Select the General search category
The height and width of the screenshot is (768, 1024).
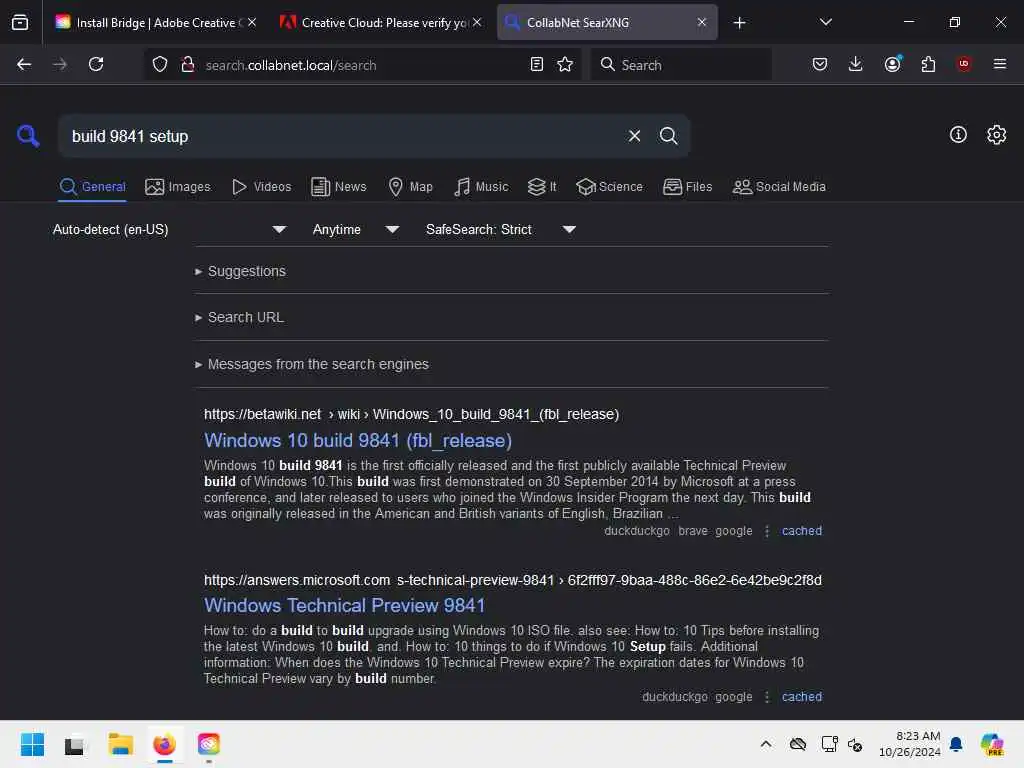coord(92,187)
